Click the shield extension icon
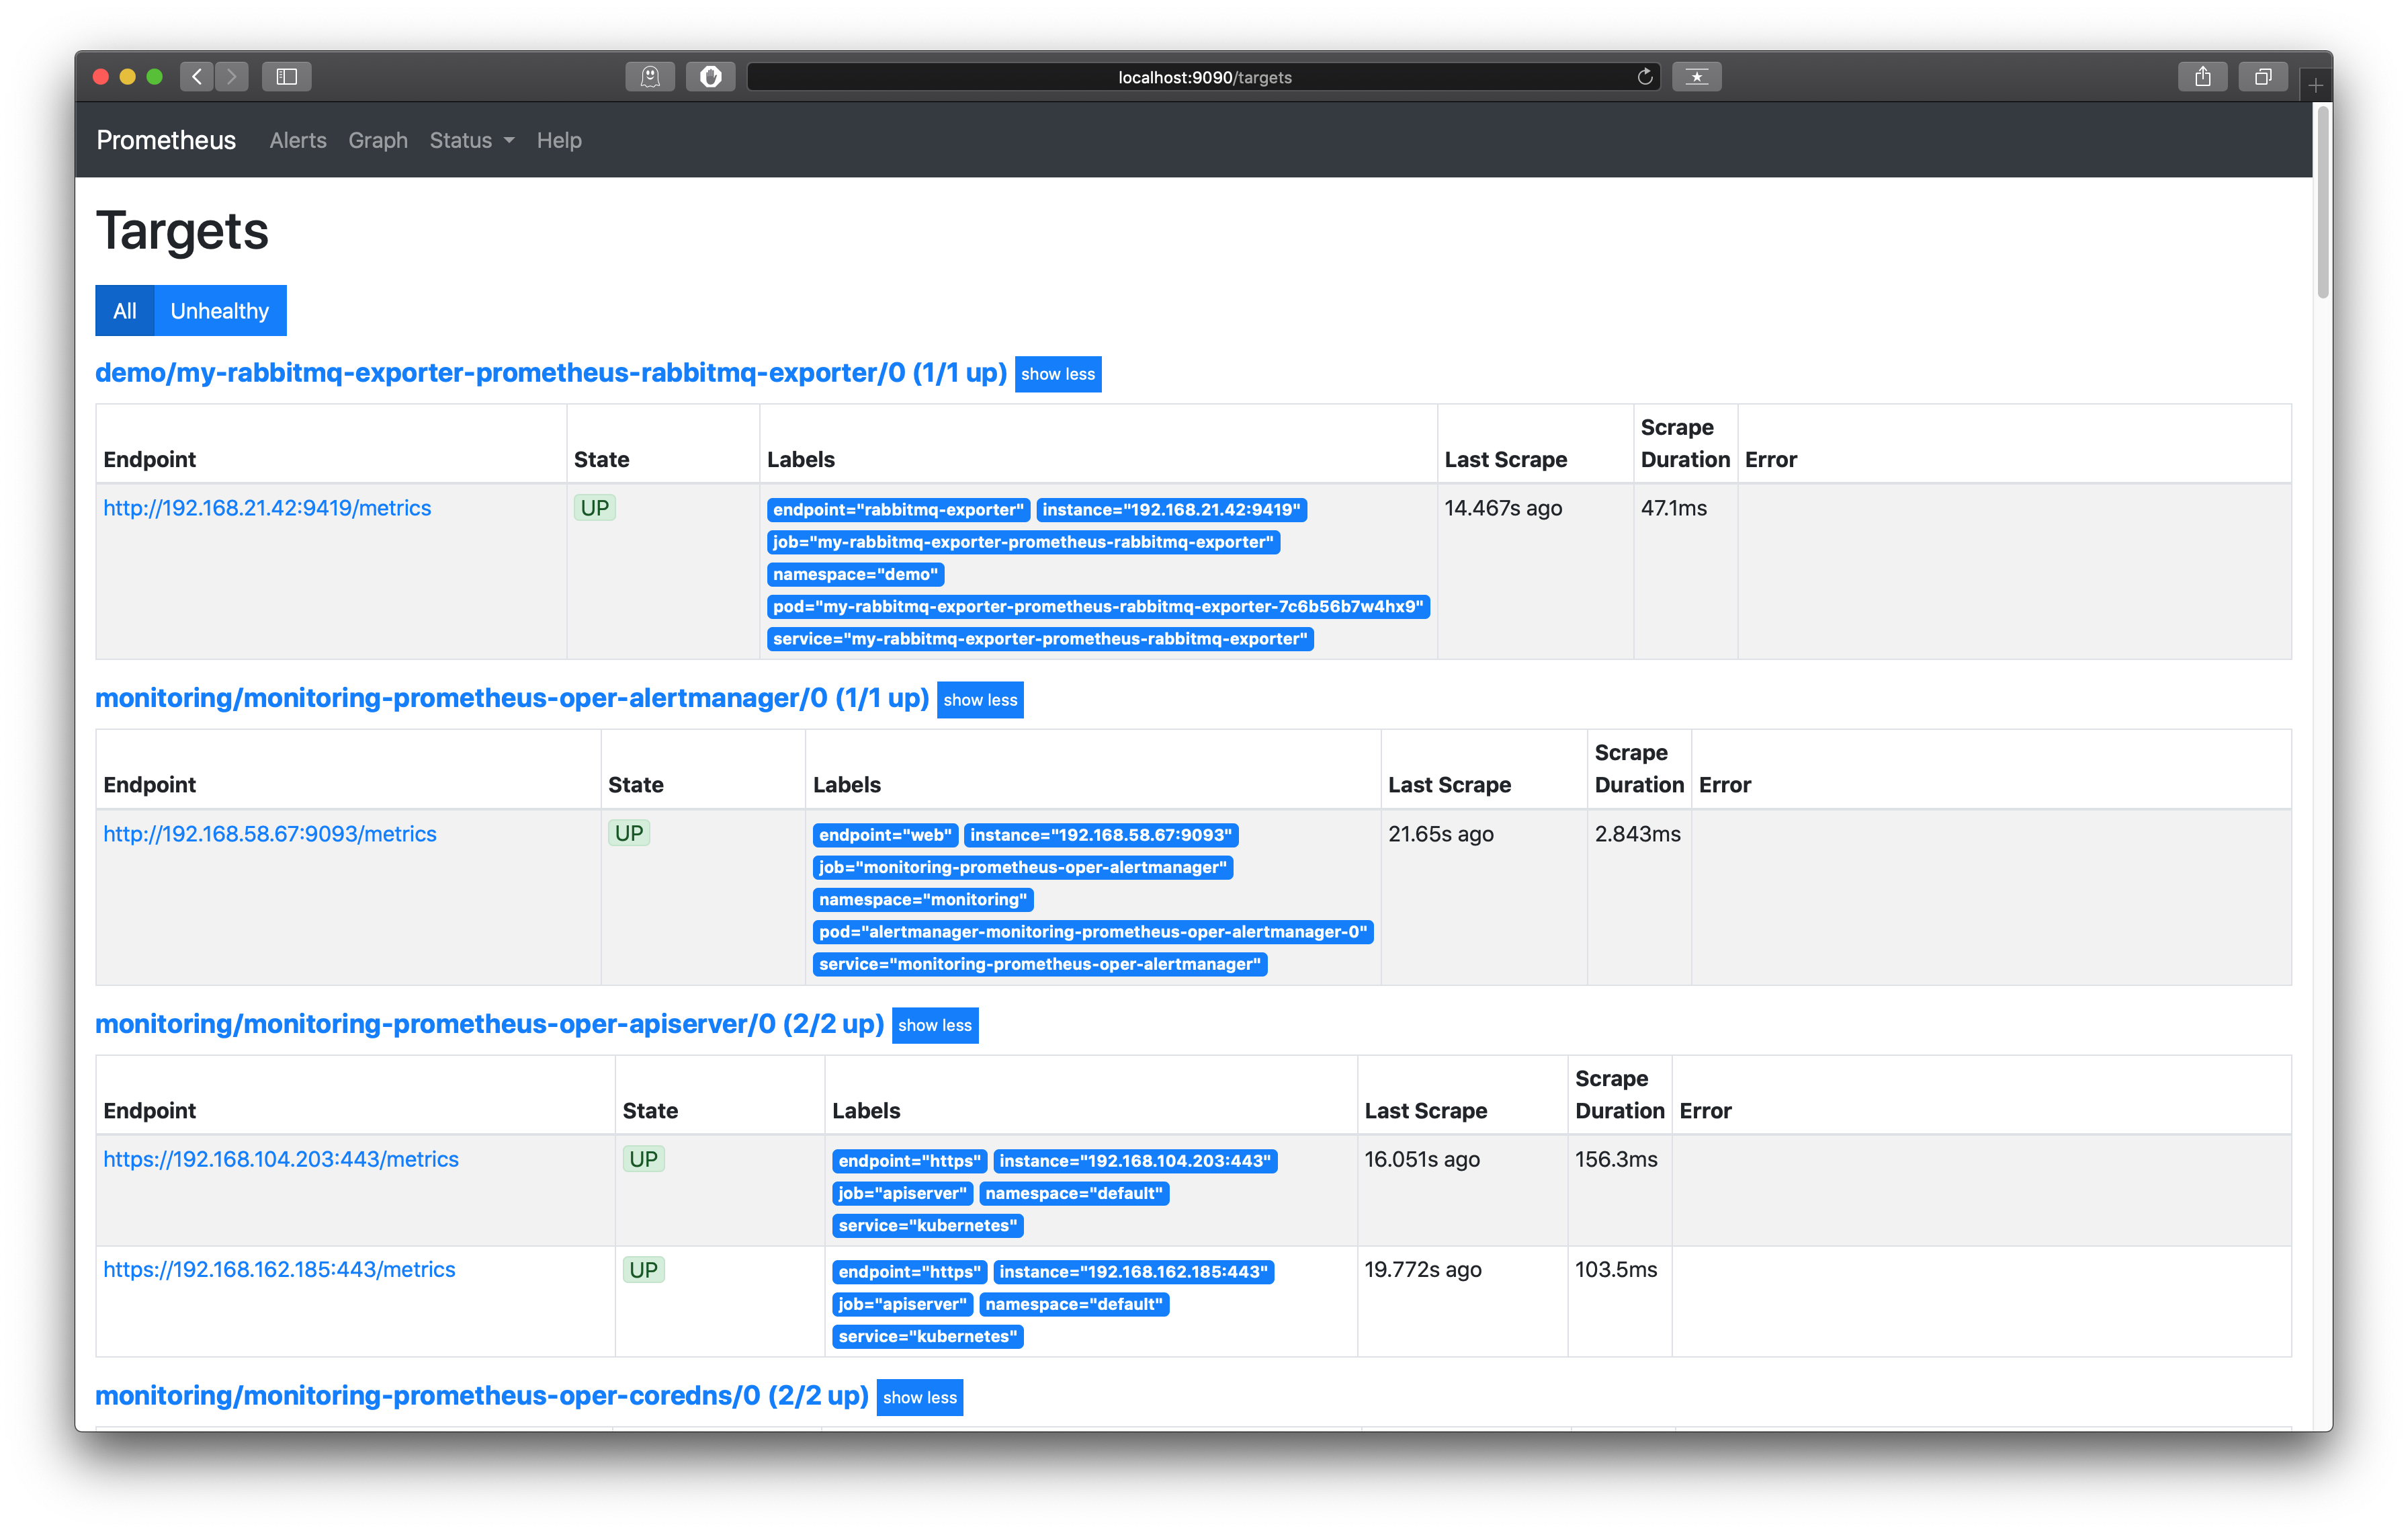The width and height of the screenshot is (2408, 1531). [710, 77]
